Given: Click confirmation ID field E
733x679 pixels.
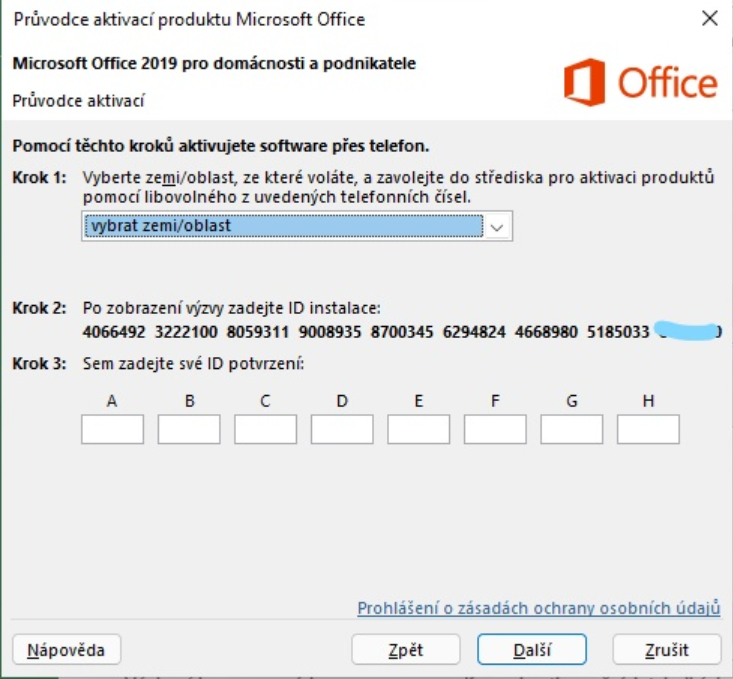Looking at the screenshot, I should click(419, 429).
